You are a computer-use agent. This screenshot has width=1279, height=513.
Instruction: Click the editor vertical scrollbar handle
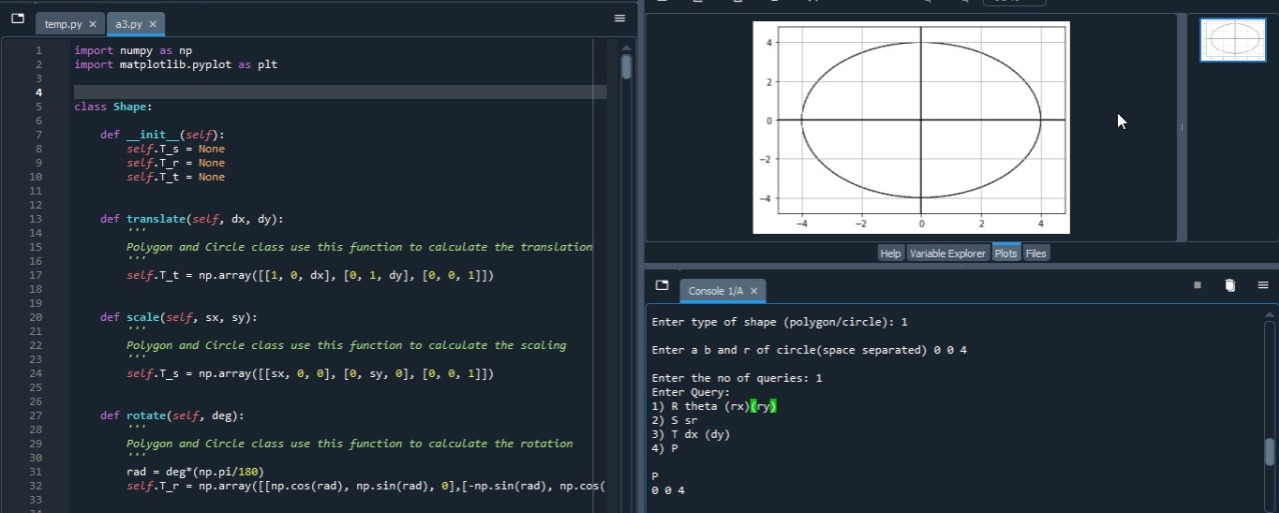pyautogui.click(x=626, y=67)
